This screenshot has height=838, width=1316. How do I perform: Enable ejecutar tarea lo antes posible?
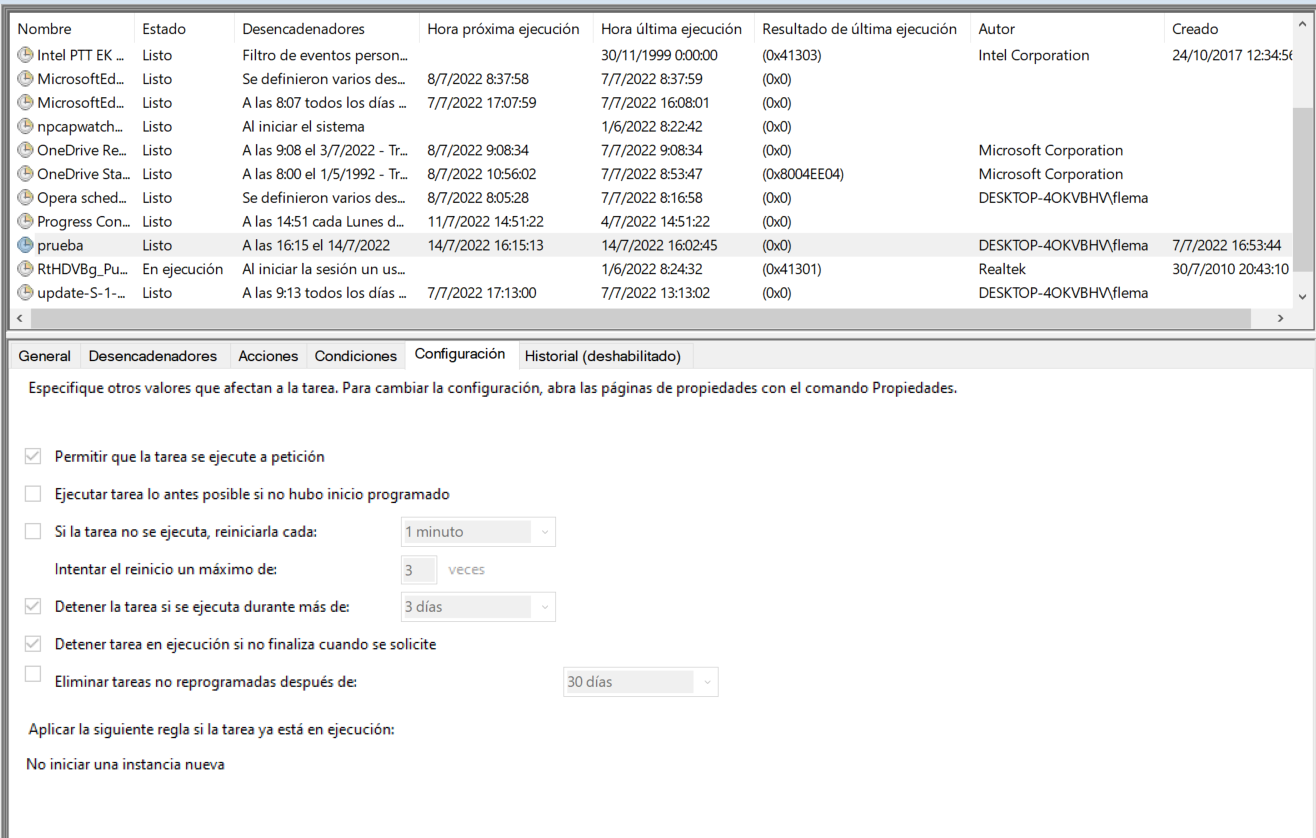[31, 493]
